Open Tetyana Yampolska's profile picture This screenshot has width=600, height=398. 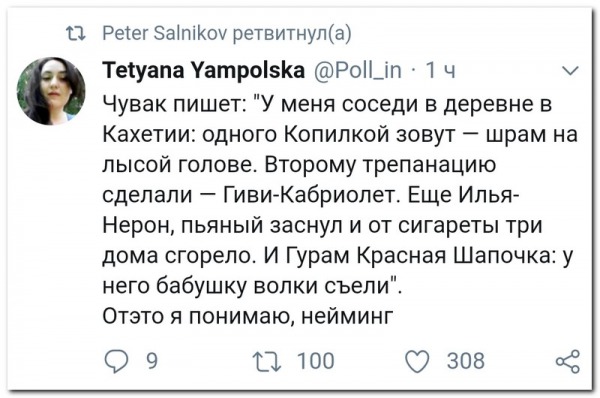point(51,91)
